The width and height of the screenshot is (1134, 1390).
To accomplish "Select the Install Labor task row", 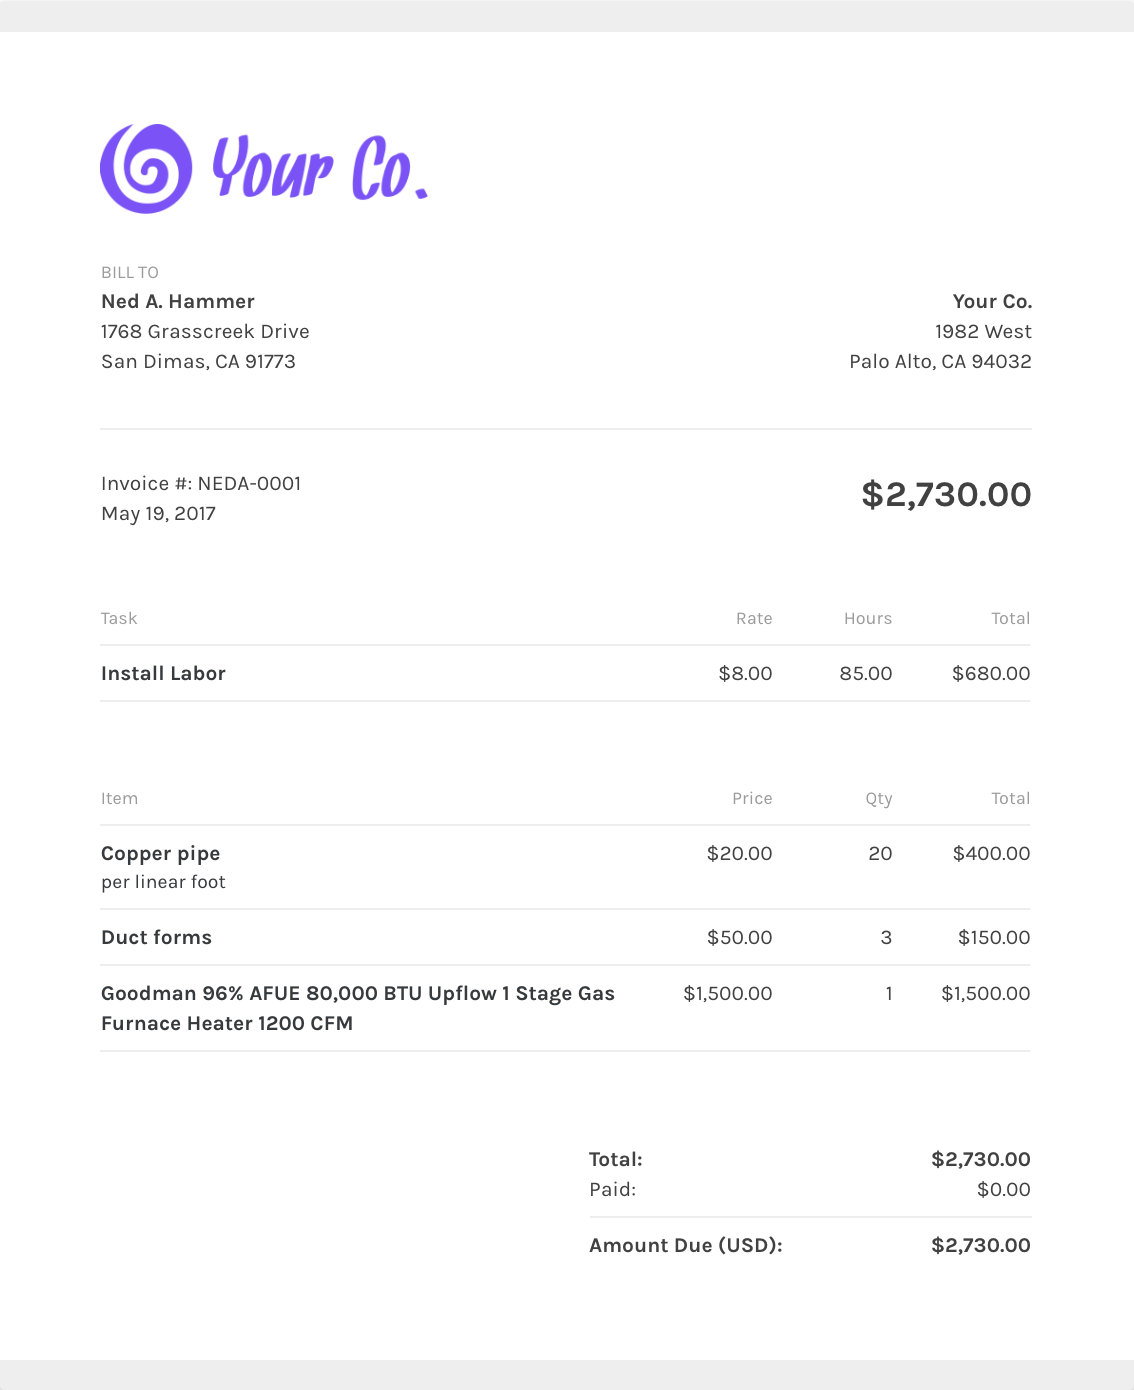I will 565,673.
